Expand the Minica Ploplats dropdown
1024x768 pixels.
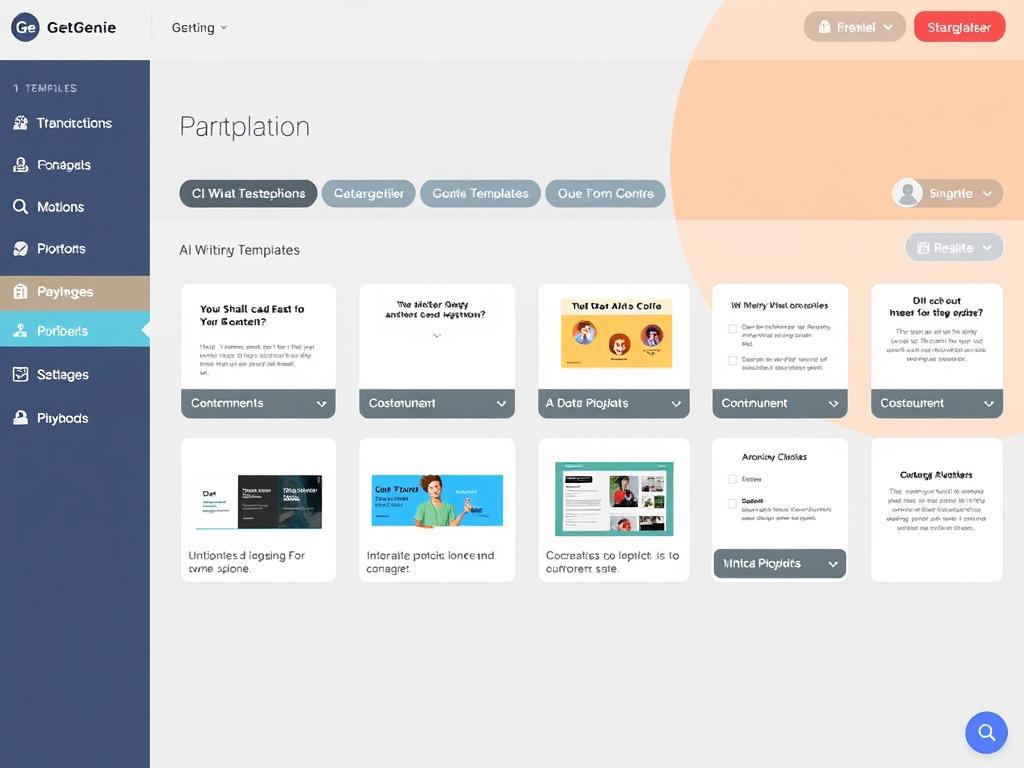tap(833, 564)
